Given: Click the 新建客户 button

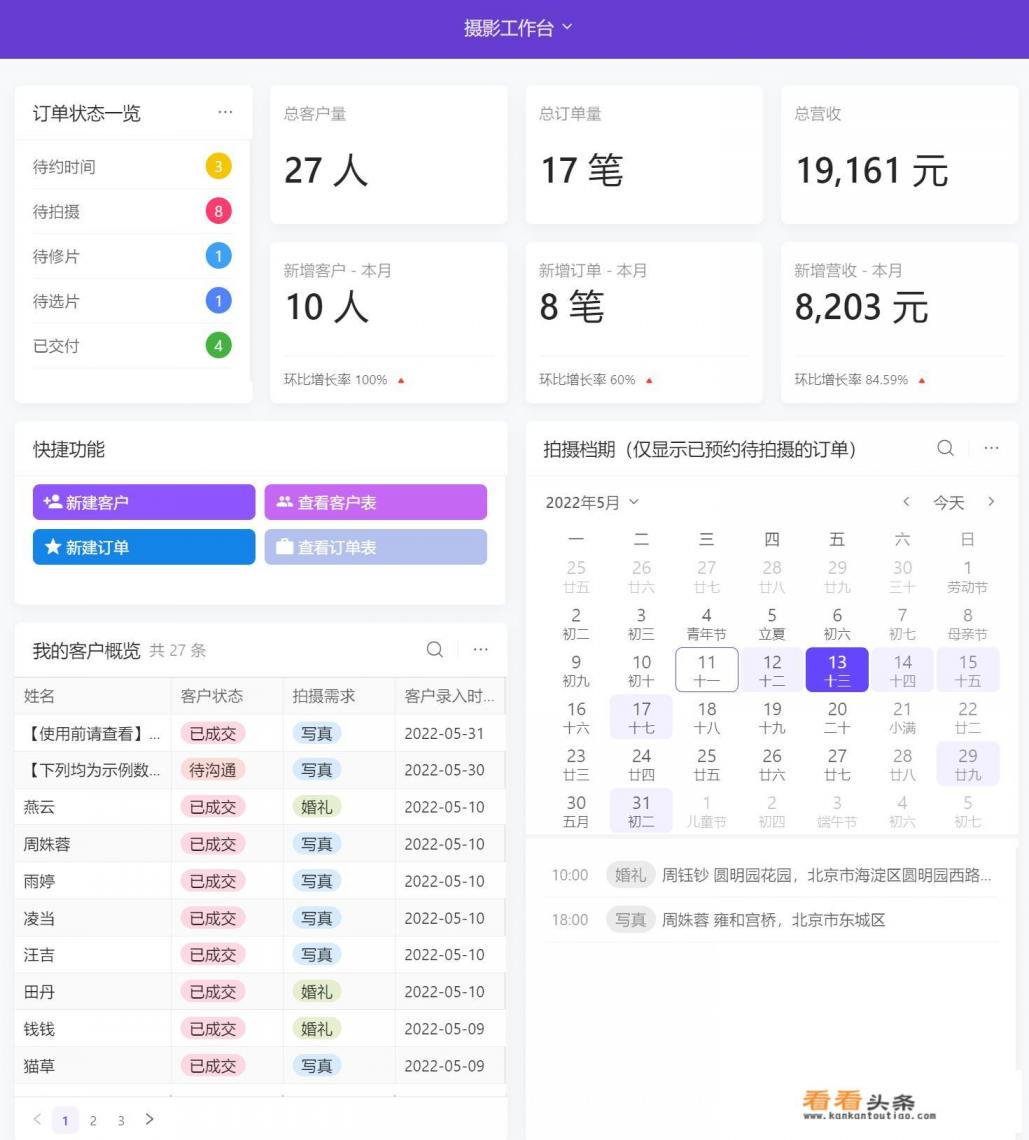Looking at the screenshot, I should pyautogui.click(x=143, y=502).
